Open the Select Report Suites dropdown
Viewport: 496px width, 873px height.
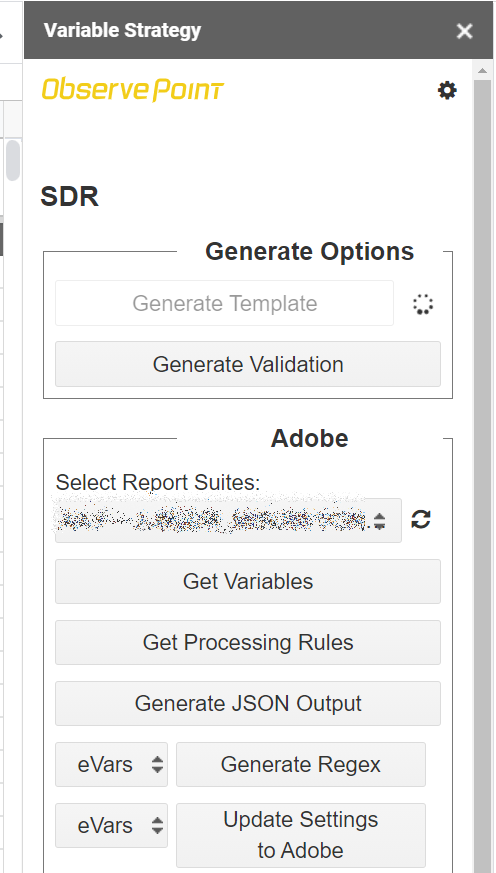[x=228, y=520]
